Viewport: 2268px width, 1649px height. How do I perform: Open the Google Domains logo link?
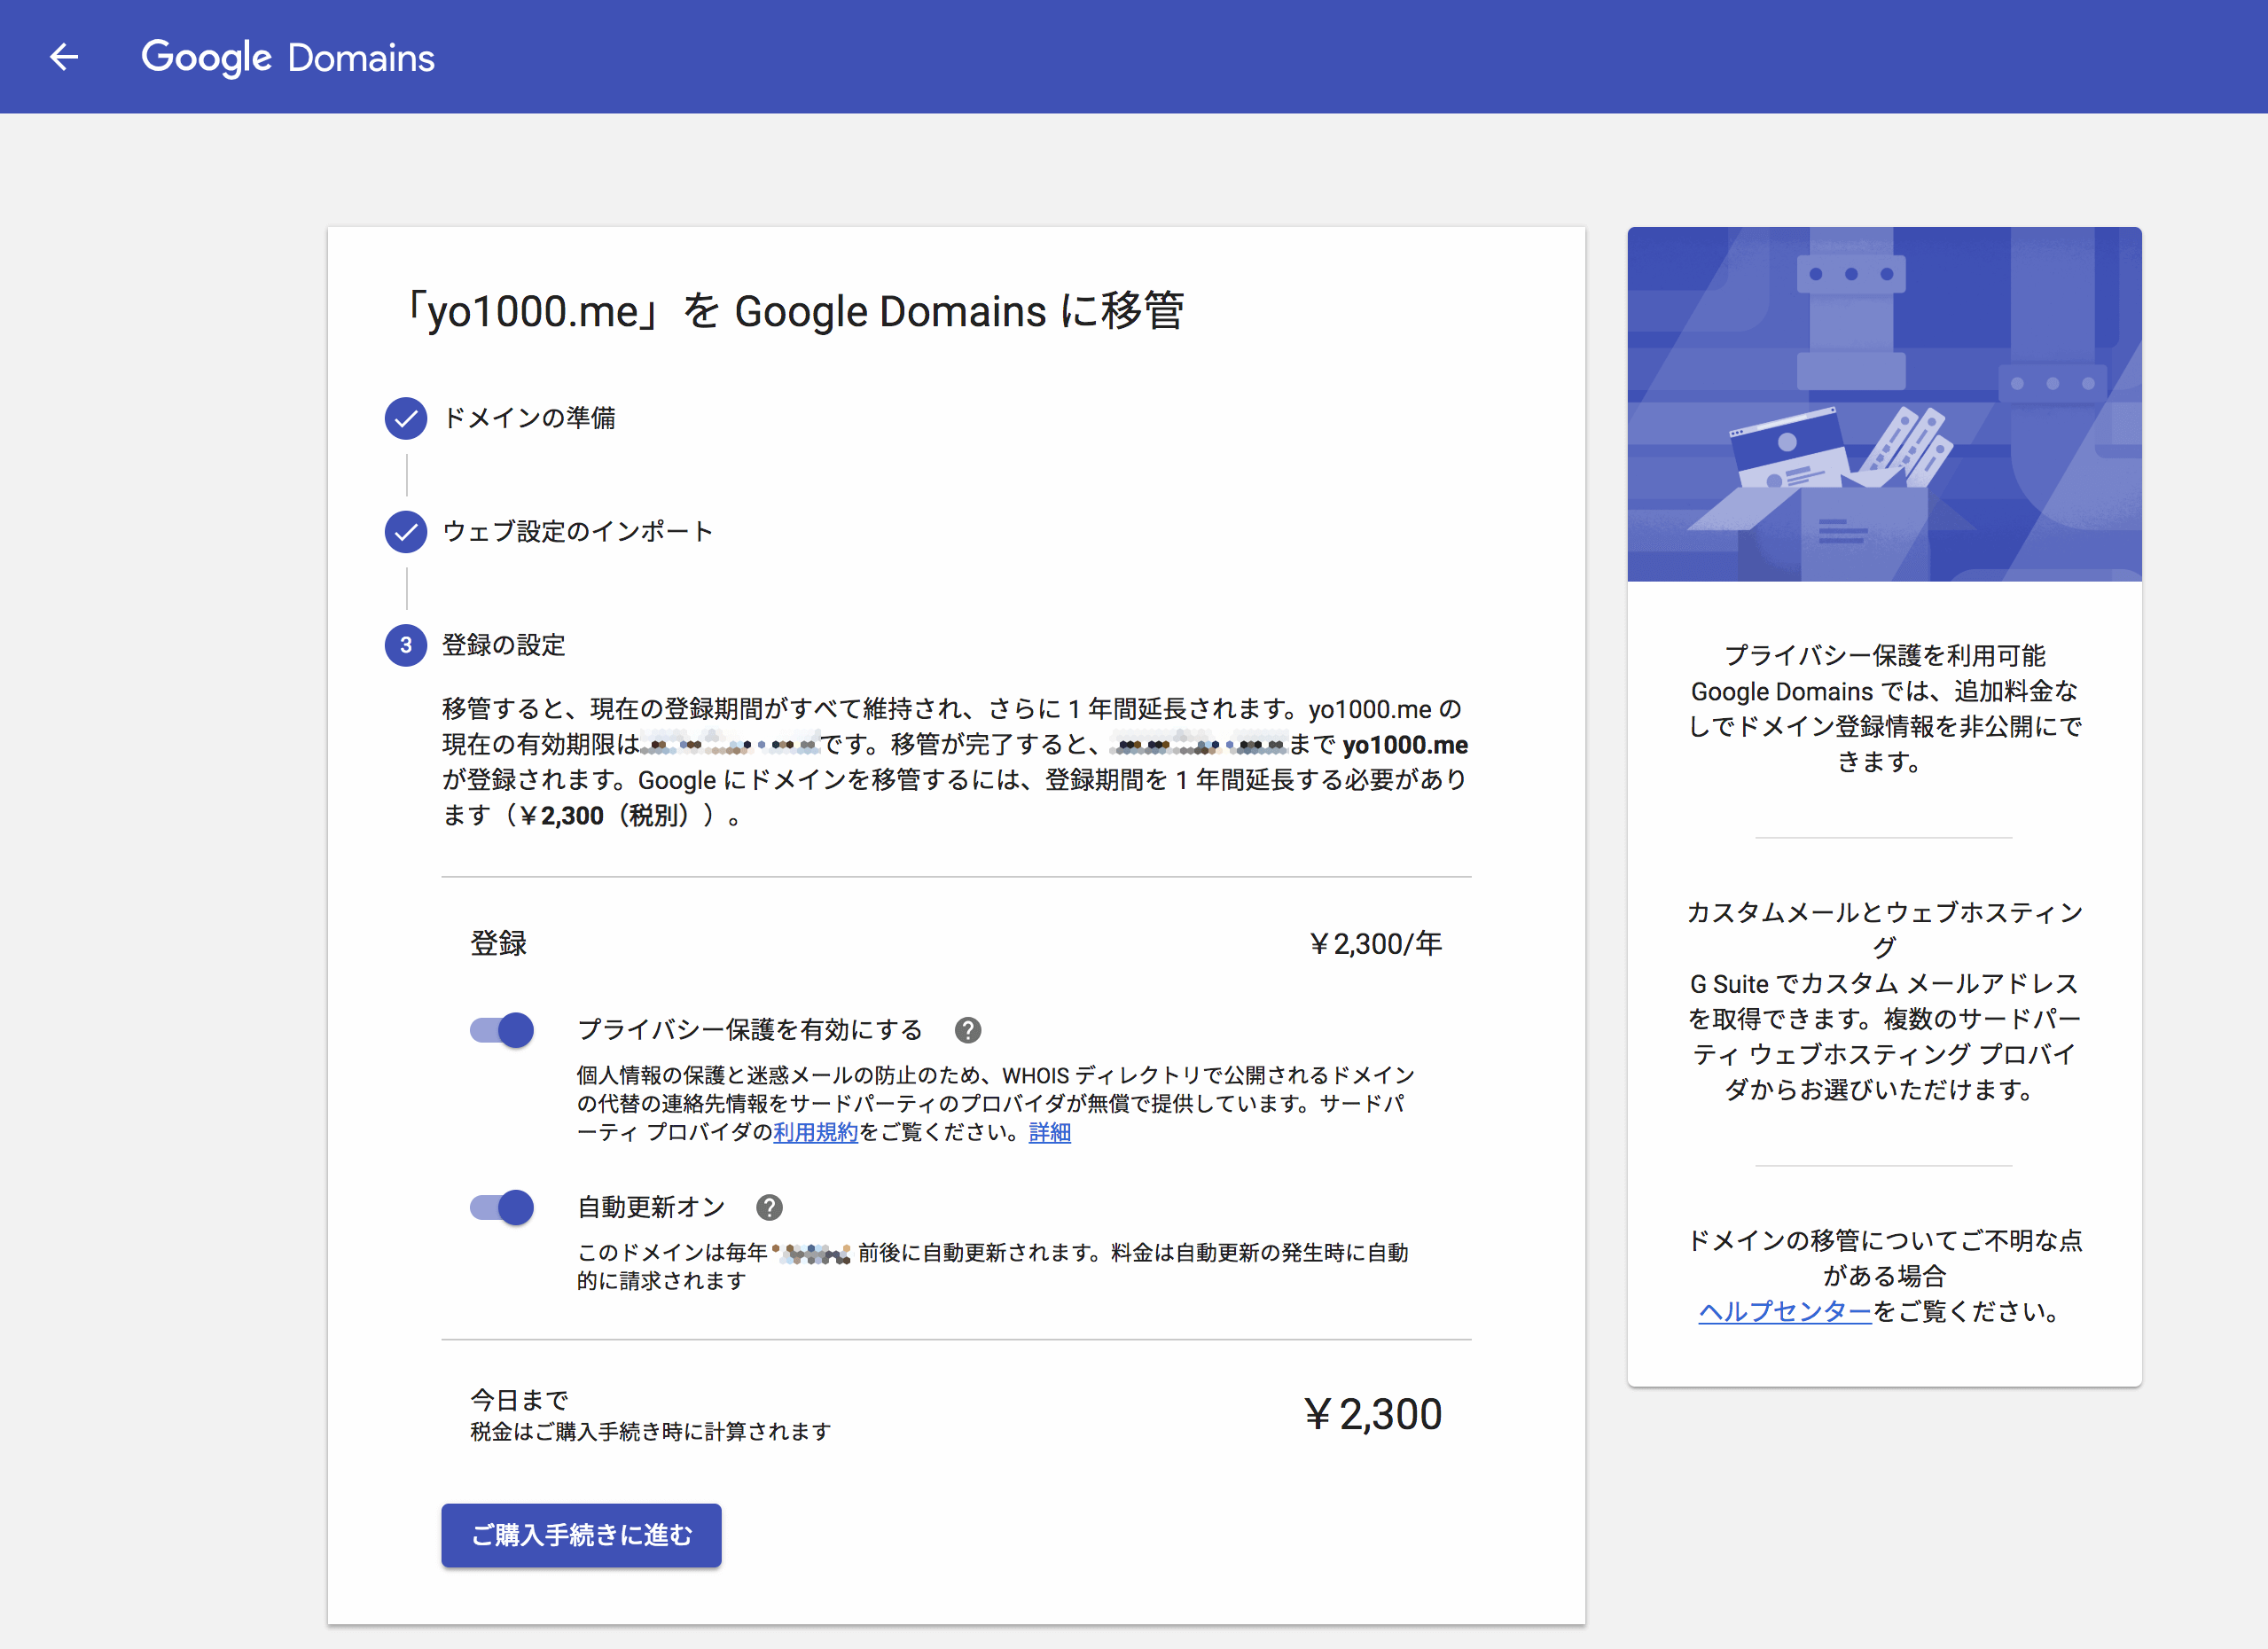click(x=289, y=57)
